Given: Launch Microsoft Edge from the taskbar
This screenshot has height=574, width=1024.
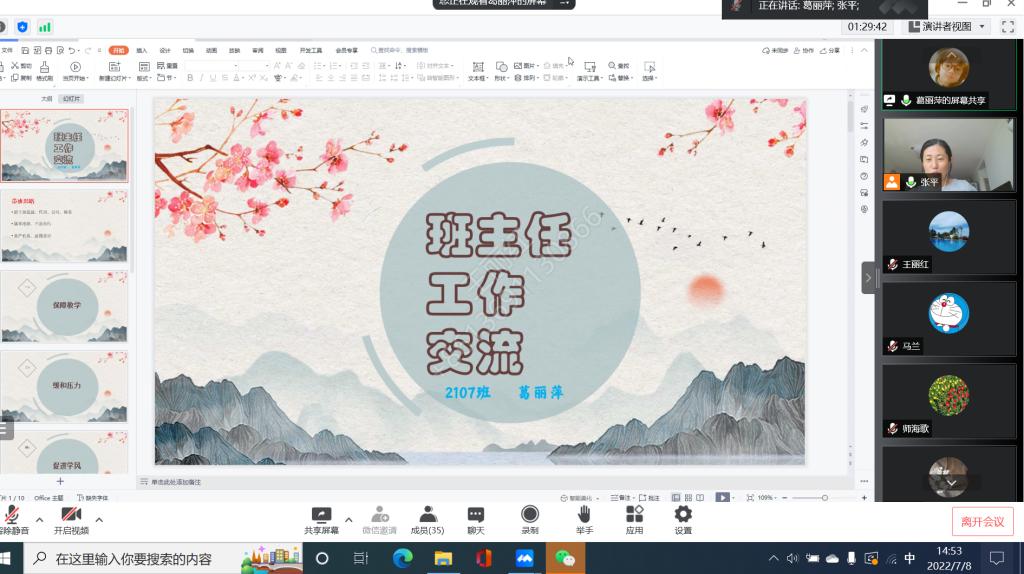Looking at the screenshot, I should (x=402, y=558).
